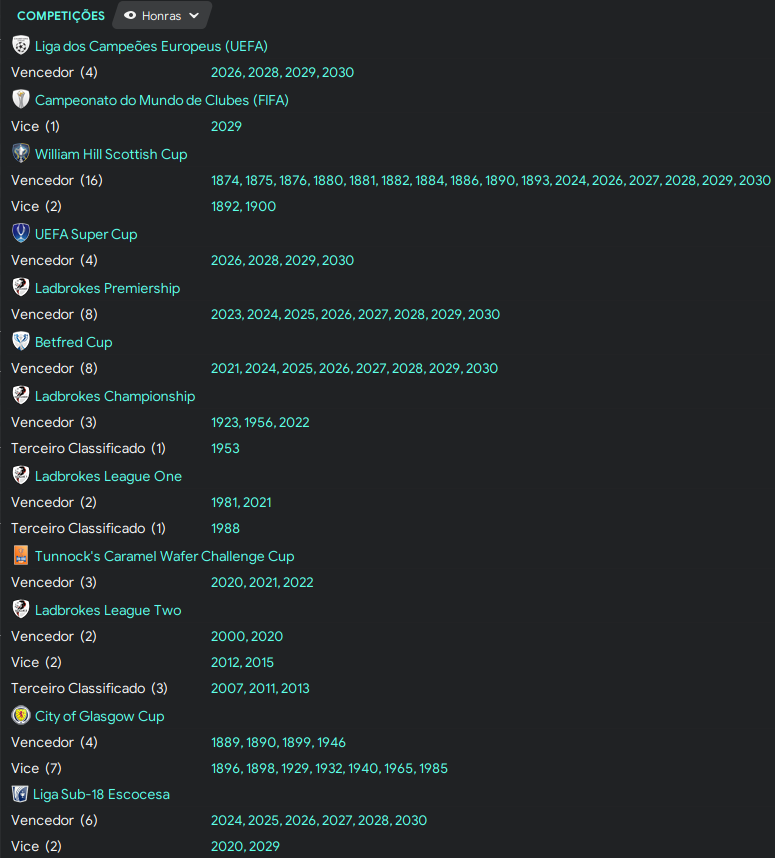775x858 pixels.
Task: Click Glasgow Cup Vice years starting 1896
Action: (x=329, y=768)
